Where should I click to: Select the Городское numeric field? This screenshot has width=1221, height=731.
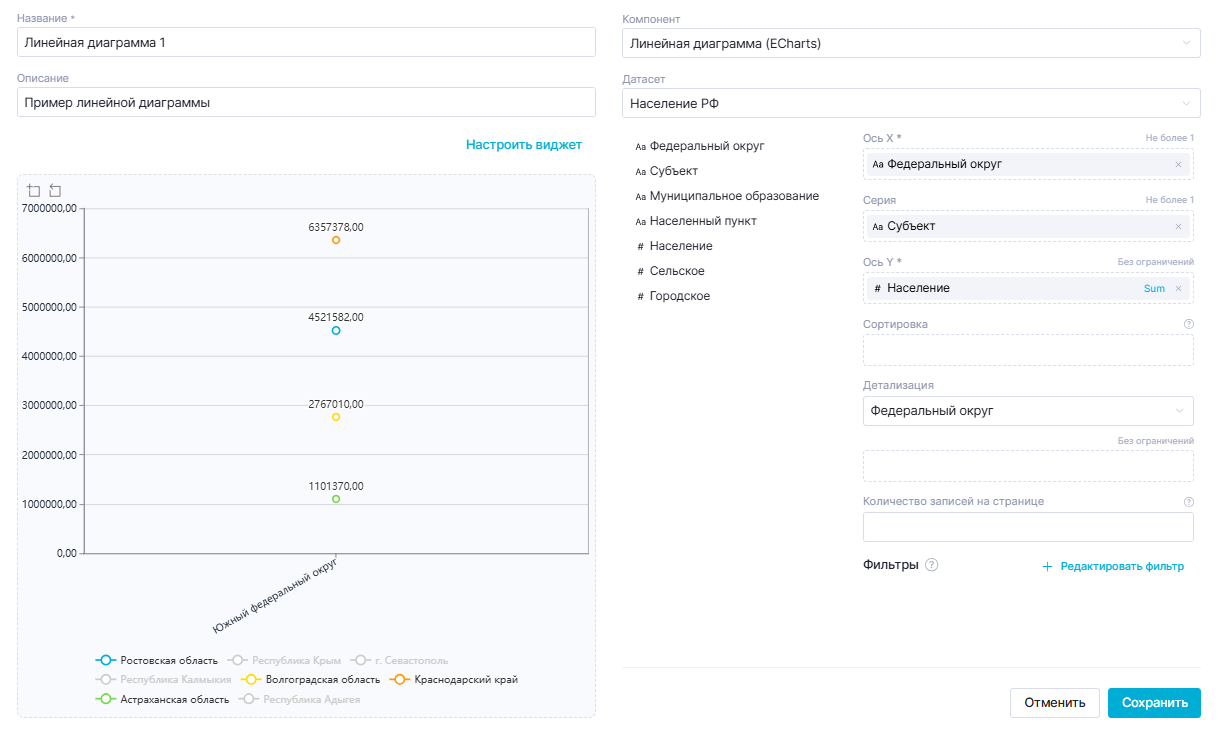tap(679, 296)
